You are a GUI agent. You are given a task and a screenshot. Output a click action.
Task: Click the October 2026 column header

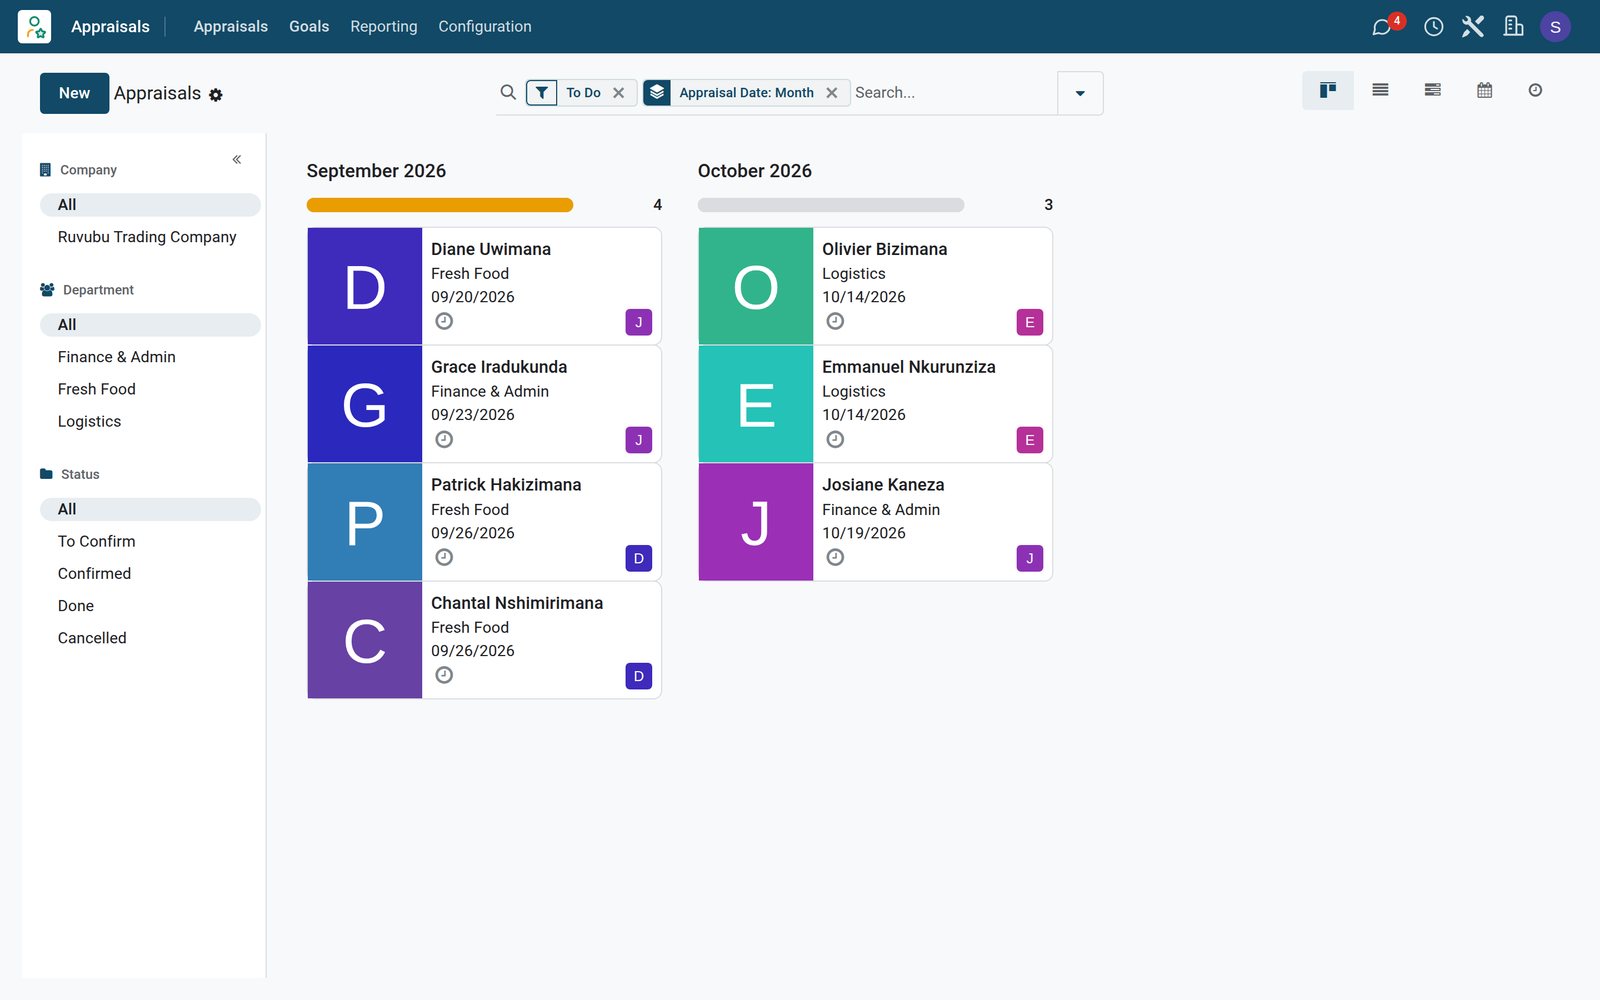pyautogui.click(x=755, y=171)
